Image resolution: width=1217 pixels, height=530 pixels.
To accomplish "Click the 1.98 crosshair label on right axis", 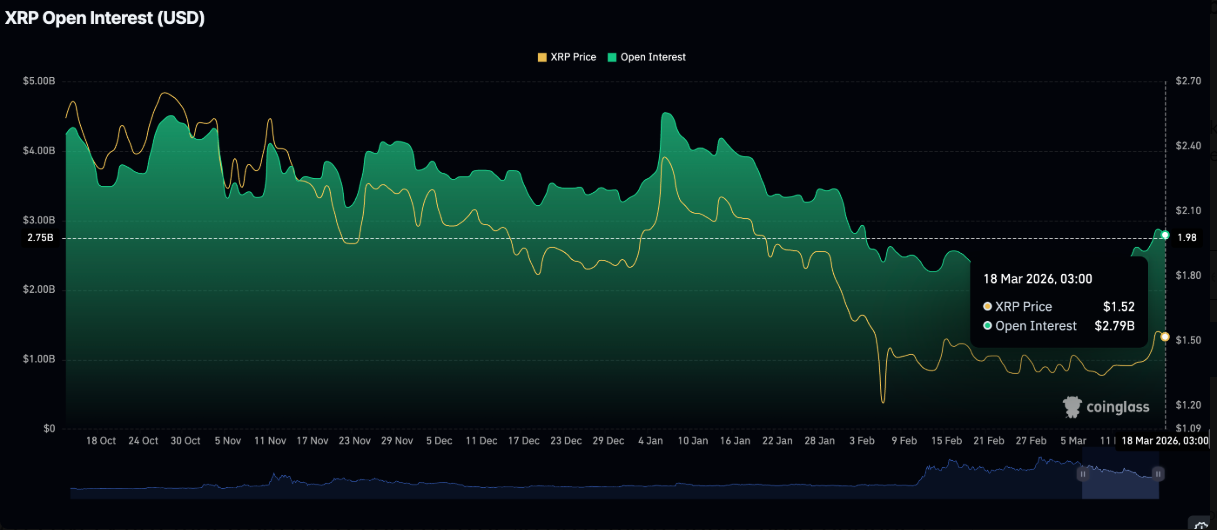I will tap(1188, 237).
